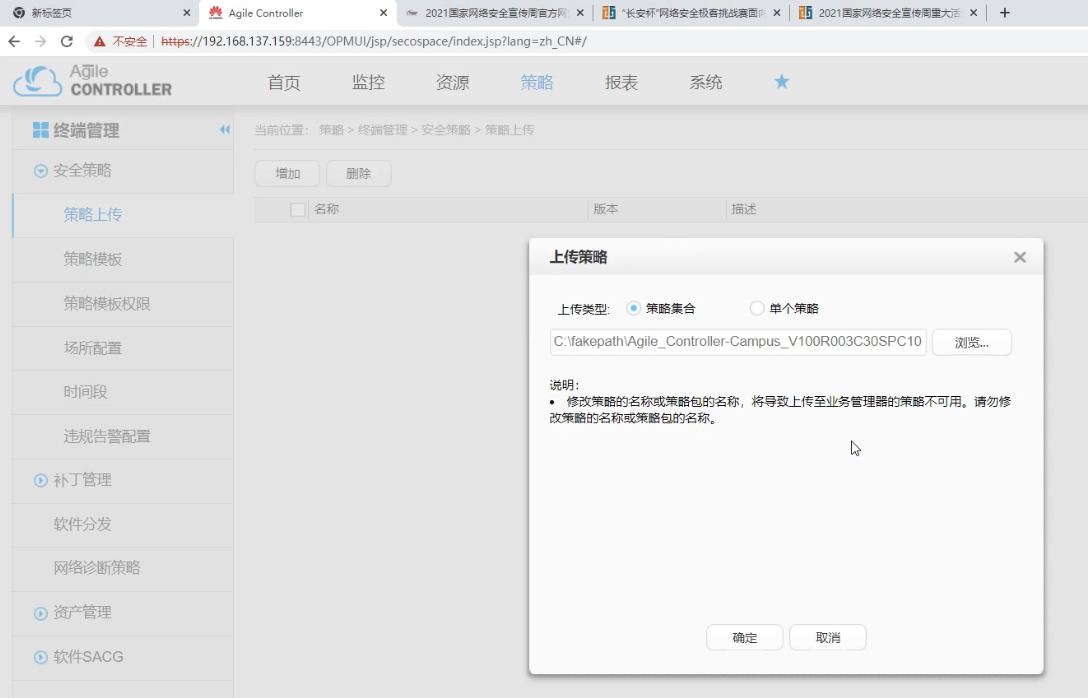Switch to 2021国家网络安全宣传周官方网 tab
This screenshot has height=698, width=1088.
point(495,12)
